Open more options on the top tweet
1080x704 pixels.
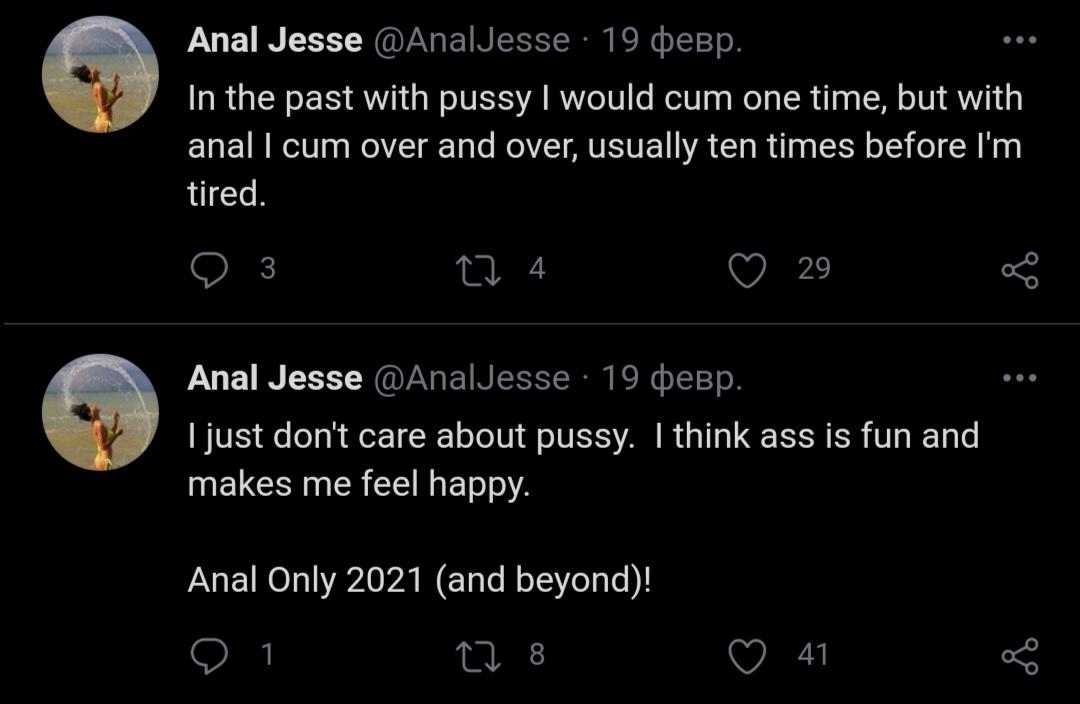coord(1020,41)
